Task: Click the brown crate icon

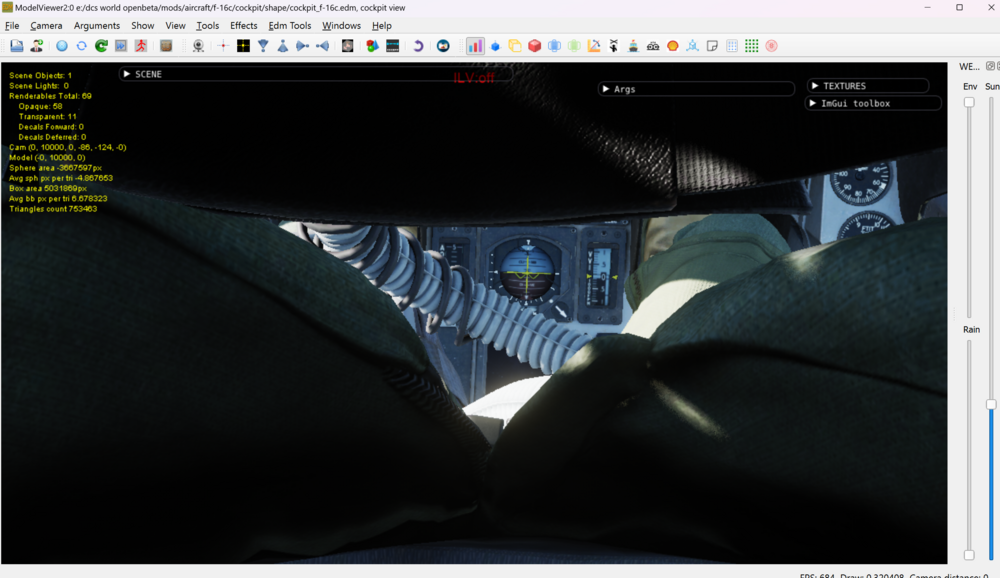Action: (x=166, y=46)
